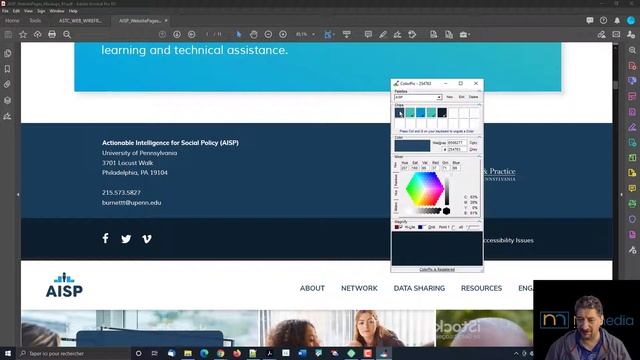Viewport: 640px width, 360px height.
Task: Expand the toolbox icon dropdown arrow
Action: click(469, 35)
